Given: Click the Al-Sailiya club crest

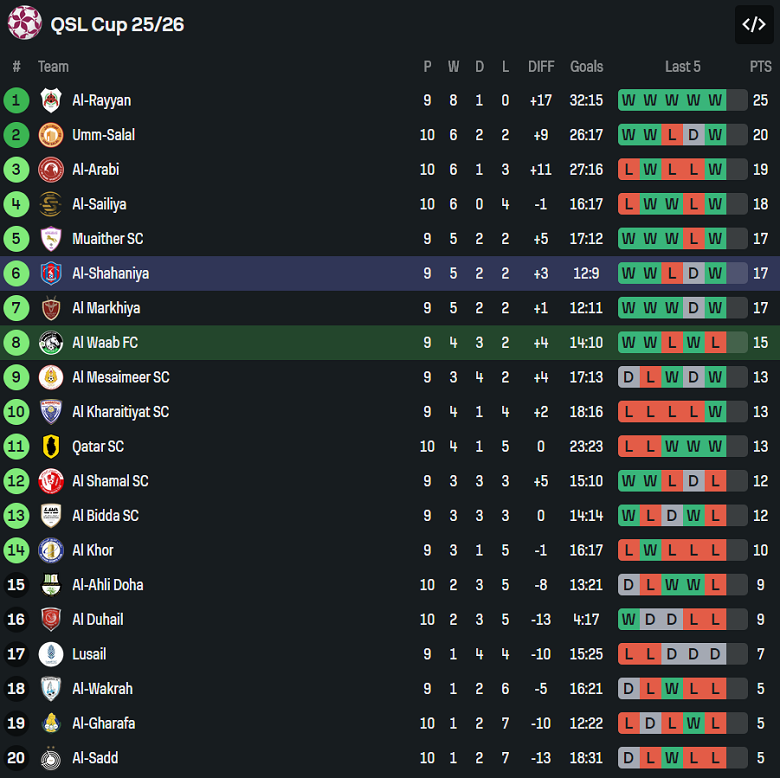Looking at the screenshot, I should coord(51,204).
